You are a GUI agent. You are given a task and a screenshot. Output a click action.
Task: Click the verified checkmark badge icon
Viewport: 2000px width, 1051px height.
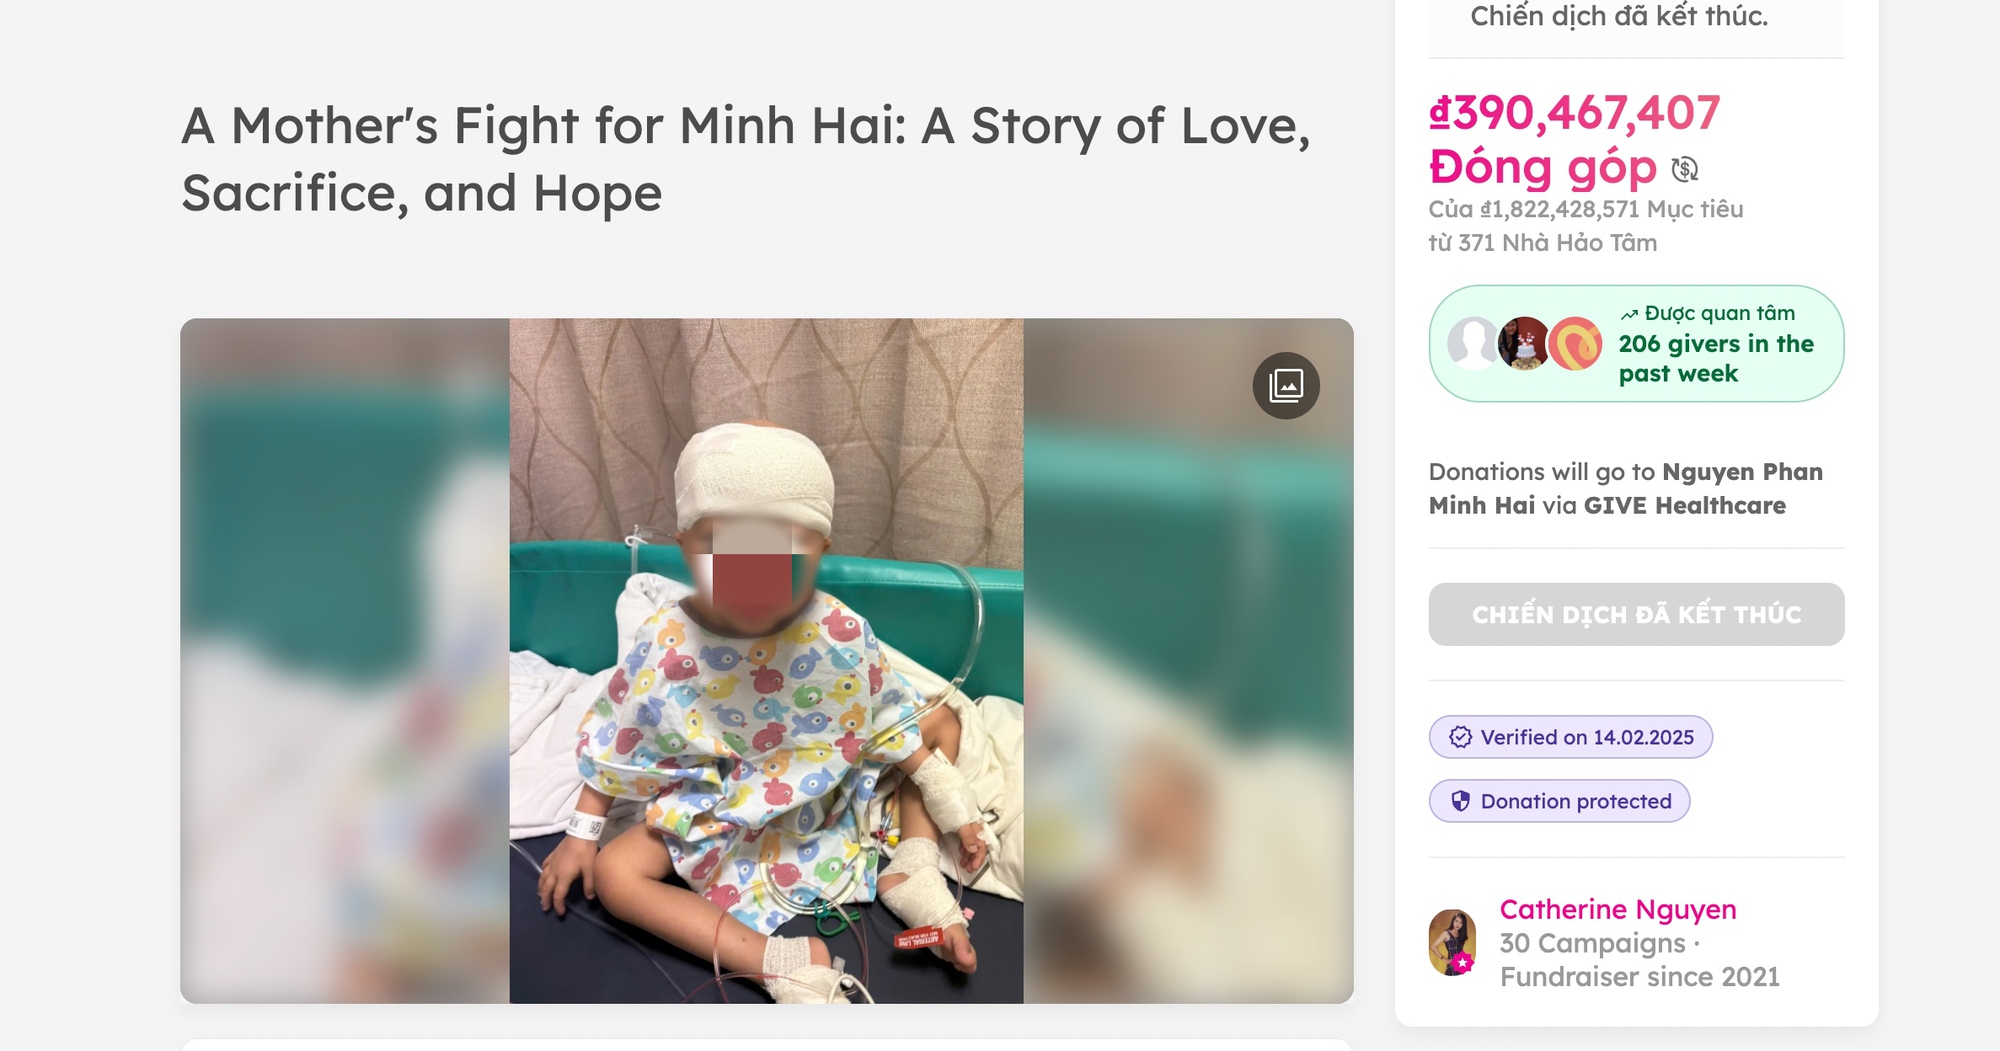click(x=1460, y=737)
